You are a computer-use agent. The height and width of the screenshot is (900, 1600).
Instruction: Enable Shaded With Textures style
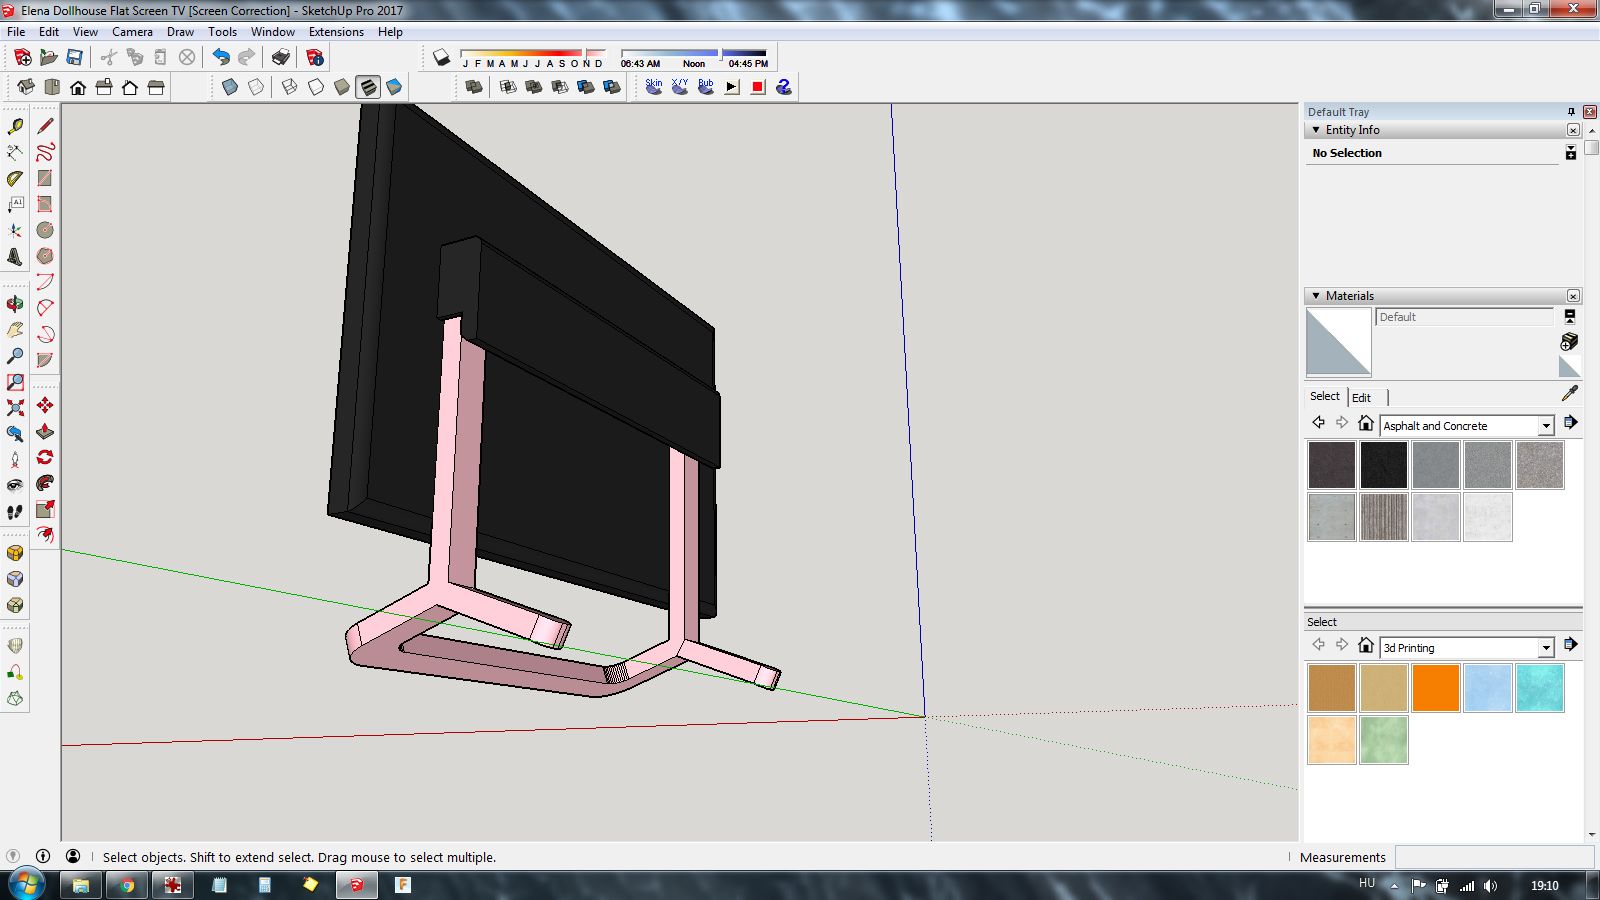click(368, 87)
